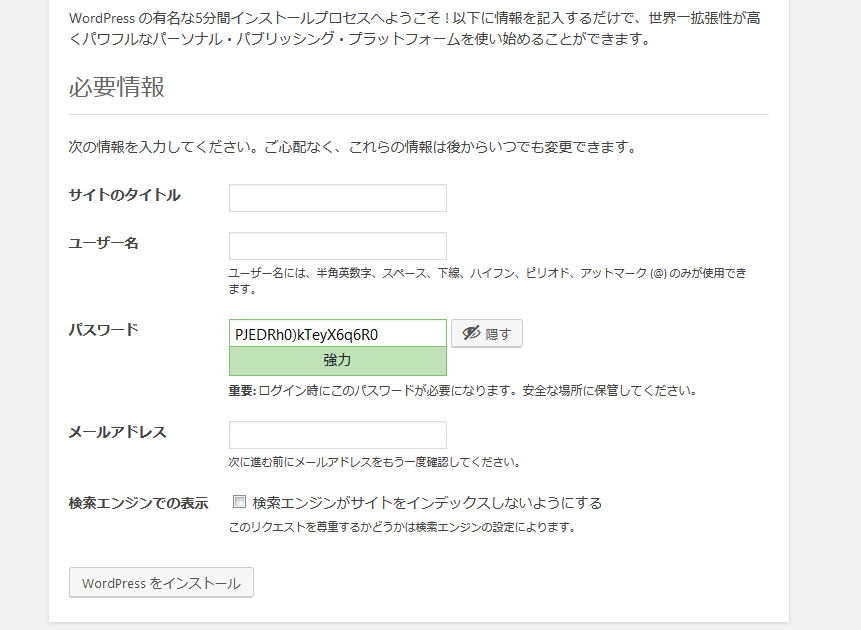This screenshot has width=861, height=630.
Task: Click the WordPress welcome paragraph text
Action: (x=415, y=29)
